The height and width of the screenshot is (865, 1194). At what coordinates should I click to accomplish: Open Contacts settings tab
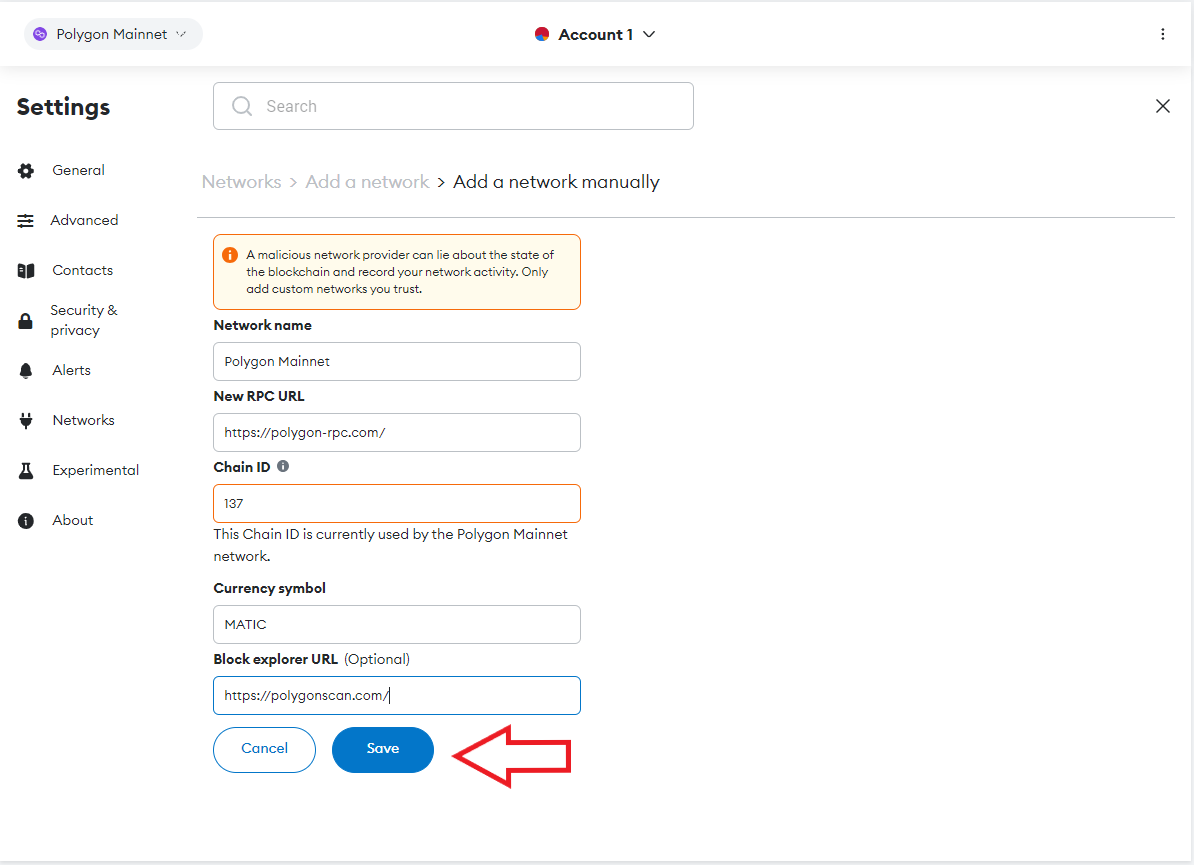(82, 270)
